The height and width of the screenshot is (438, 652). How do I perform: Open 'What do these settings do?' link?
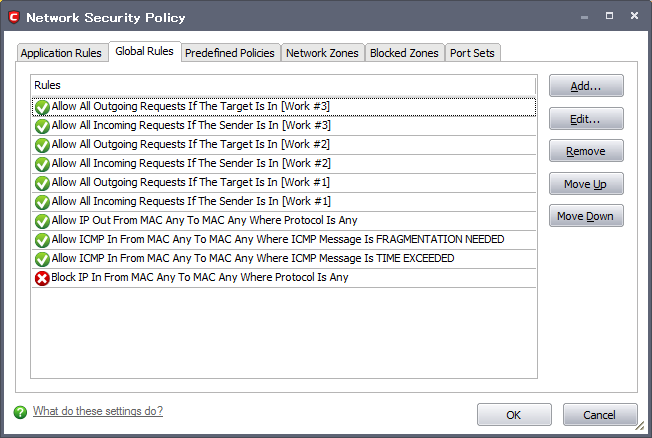98,411
